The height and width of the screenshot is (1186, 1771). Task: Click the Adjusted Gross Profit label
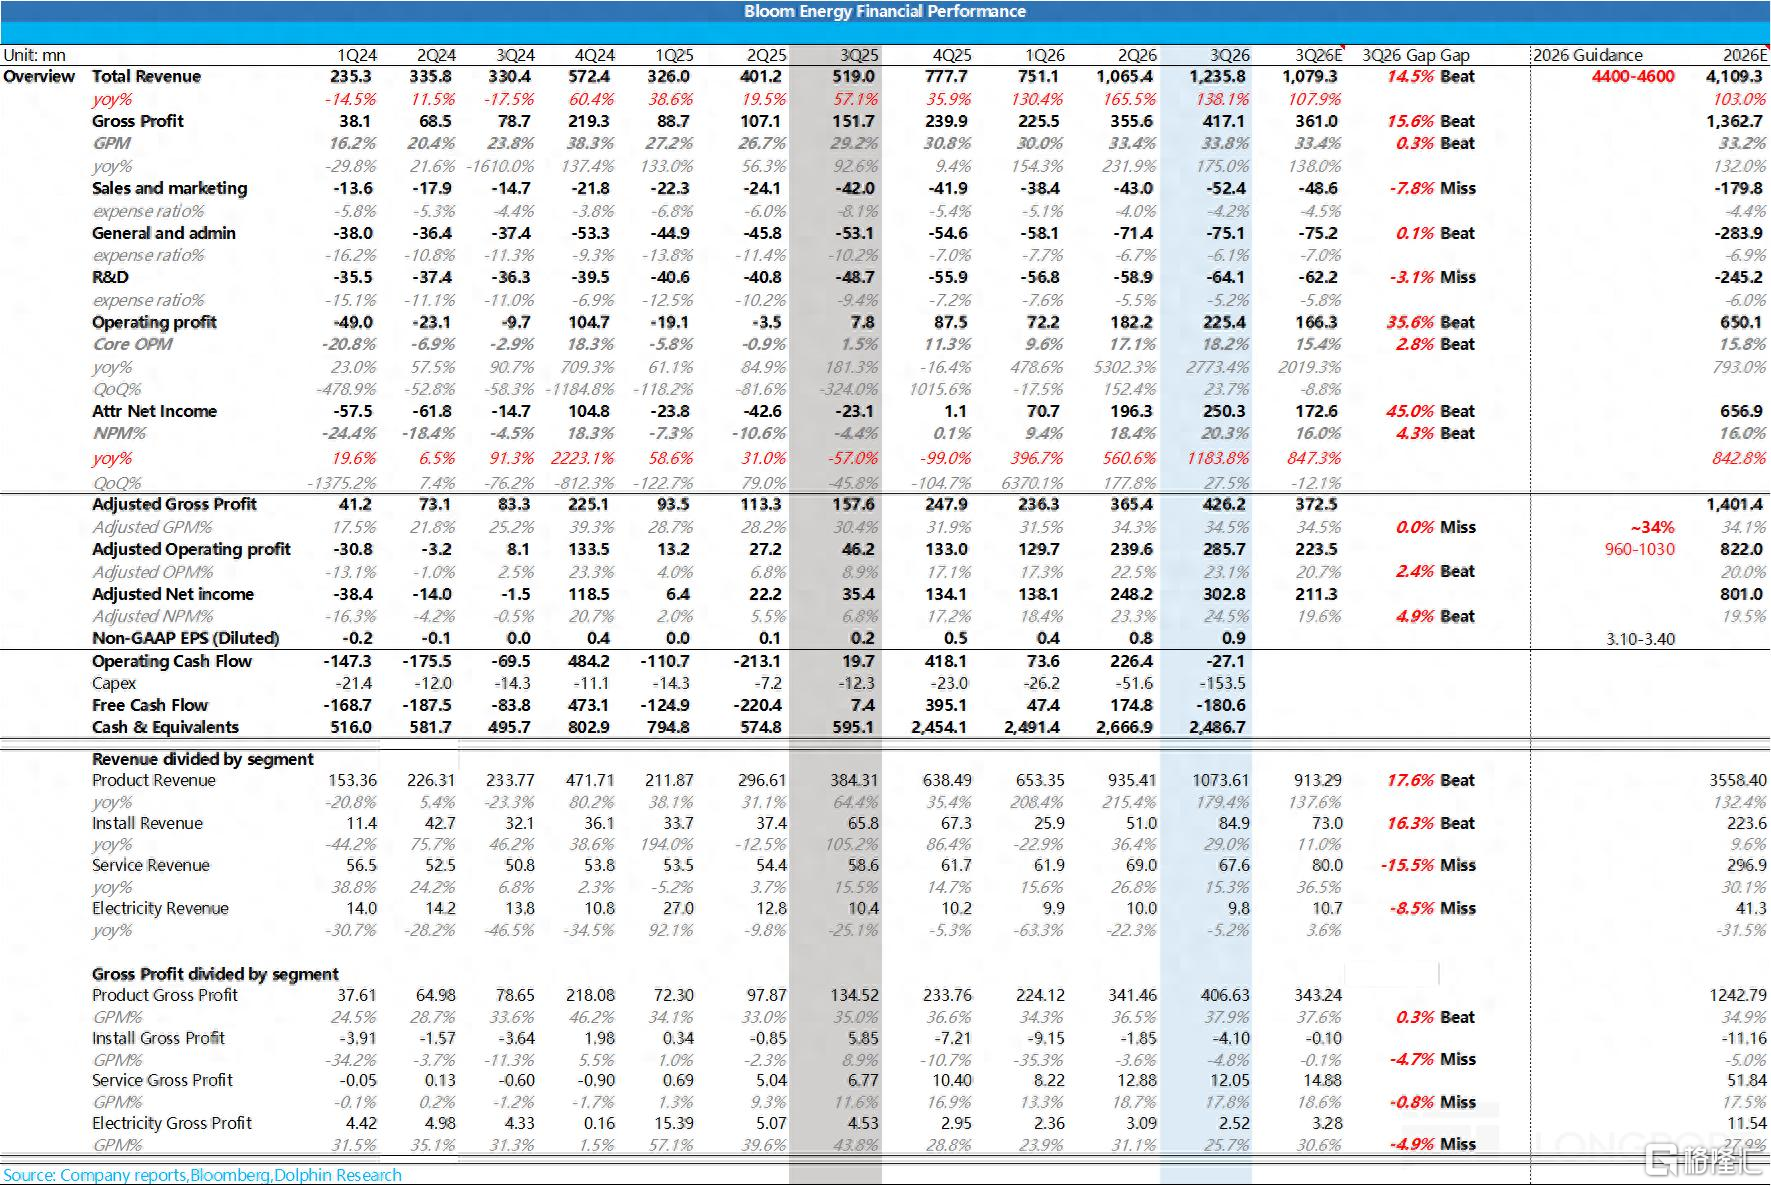pyautogui.click(x=174, y=504)
